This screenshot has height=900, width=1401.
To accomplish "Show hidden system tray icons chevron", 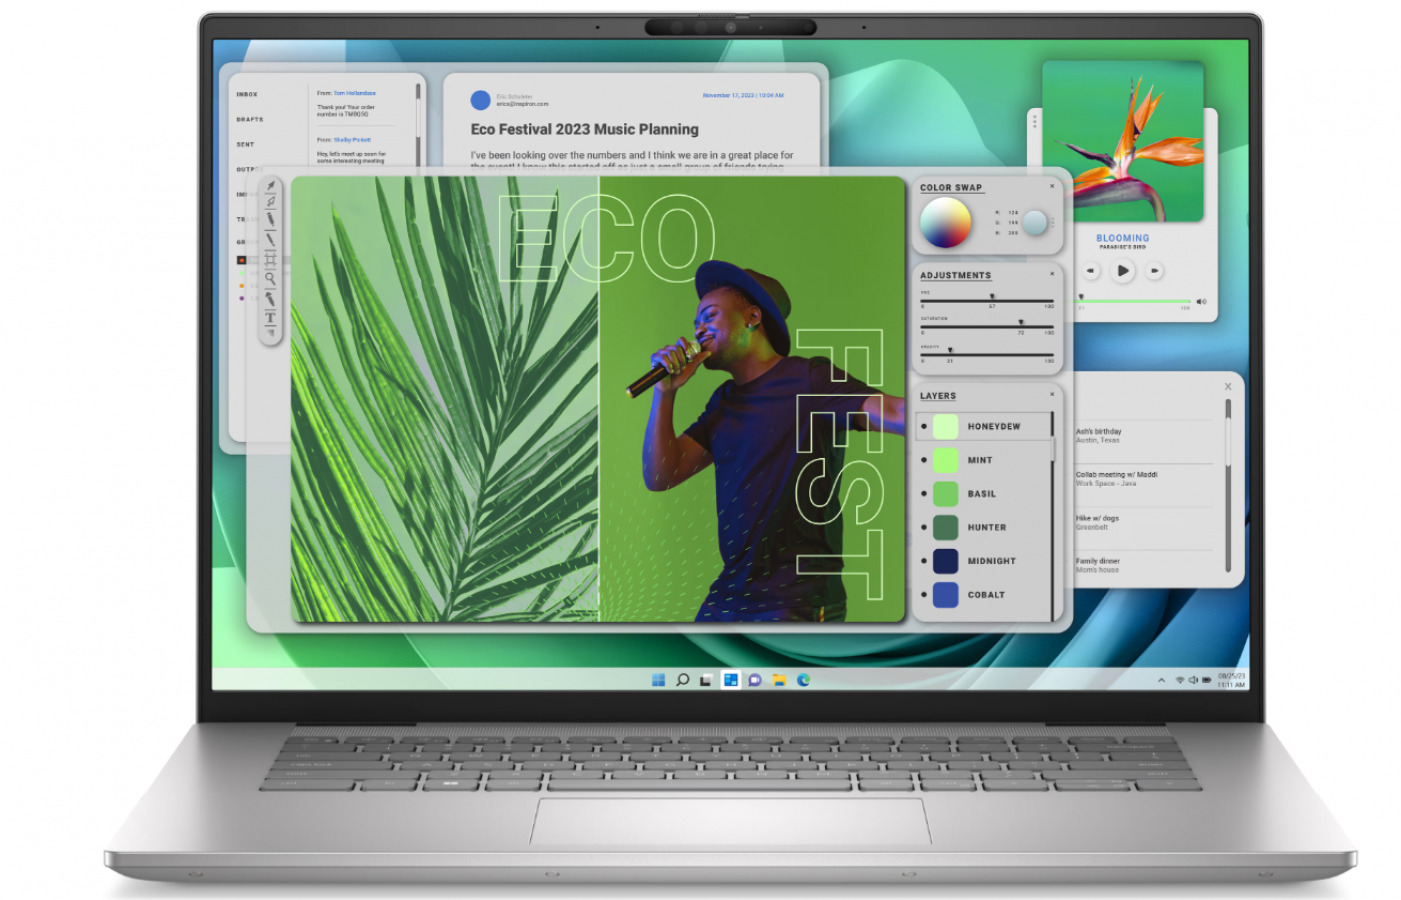I will 1161,680.
